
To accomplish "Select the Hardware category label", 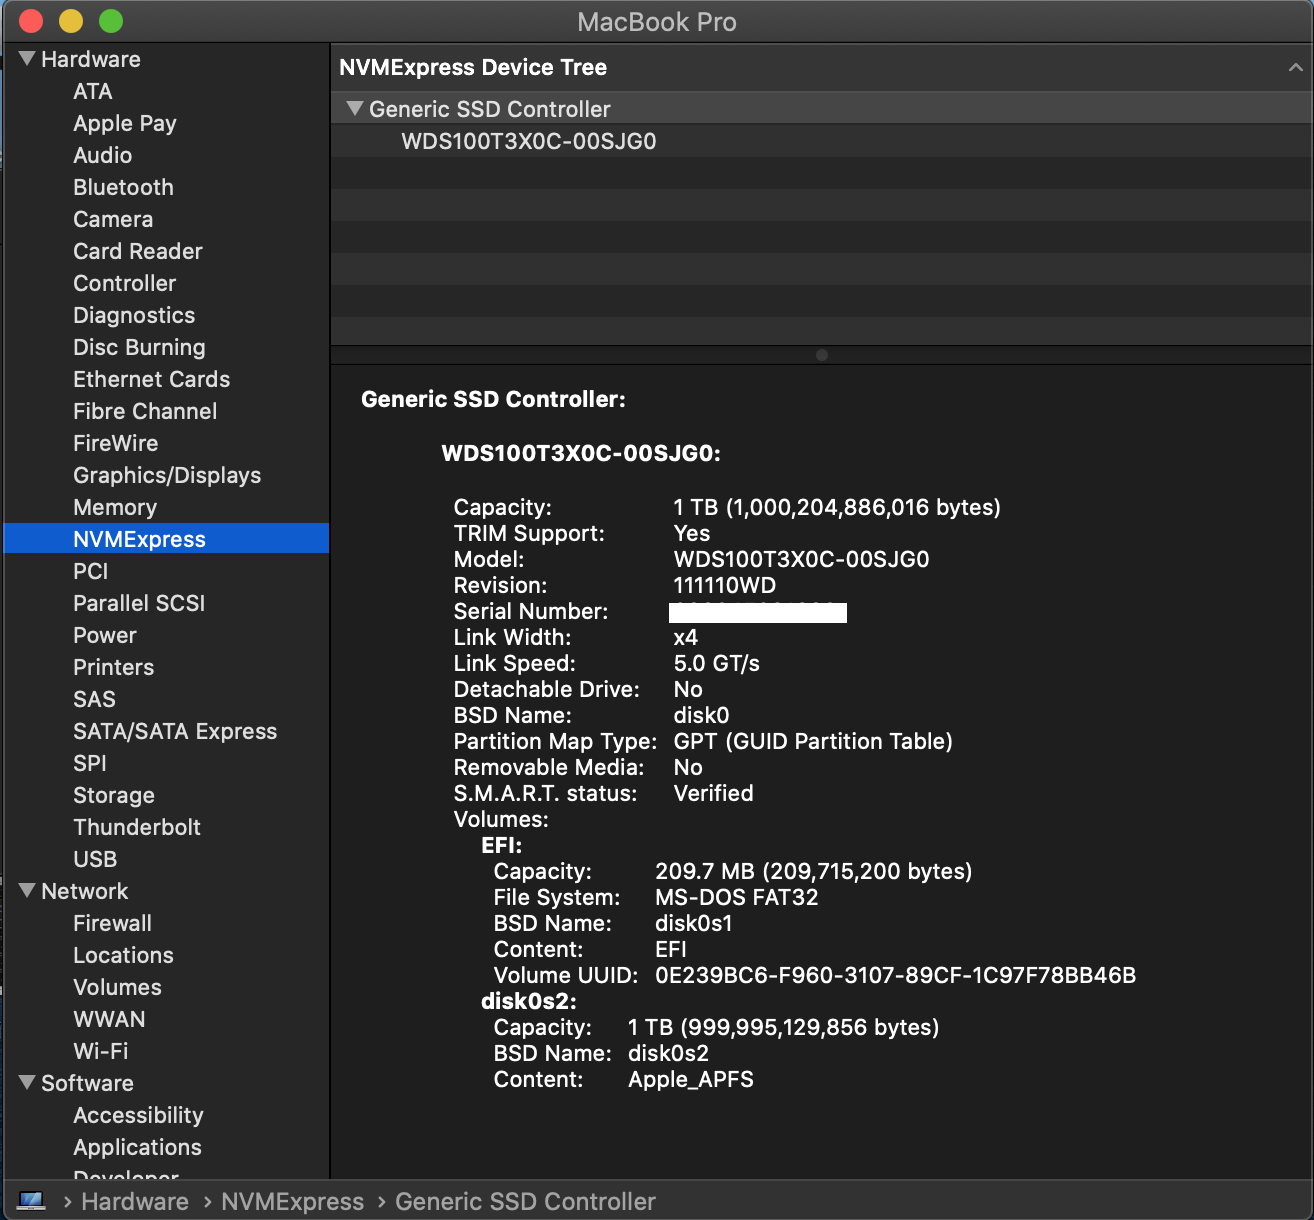I will (91, 59).
